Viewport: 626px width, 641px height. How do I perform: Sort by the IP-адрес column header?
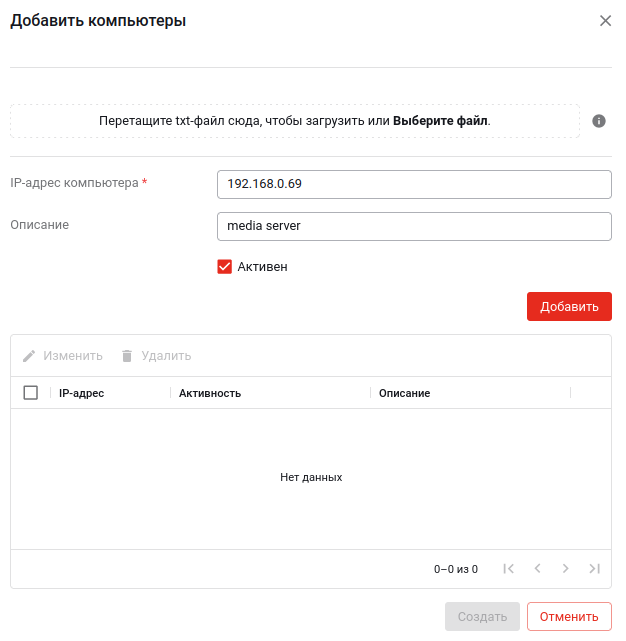pos(82,393)
